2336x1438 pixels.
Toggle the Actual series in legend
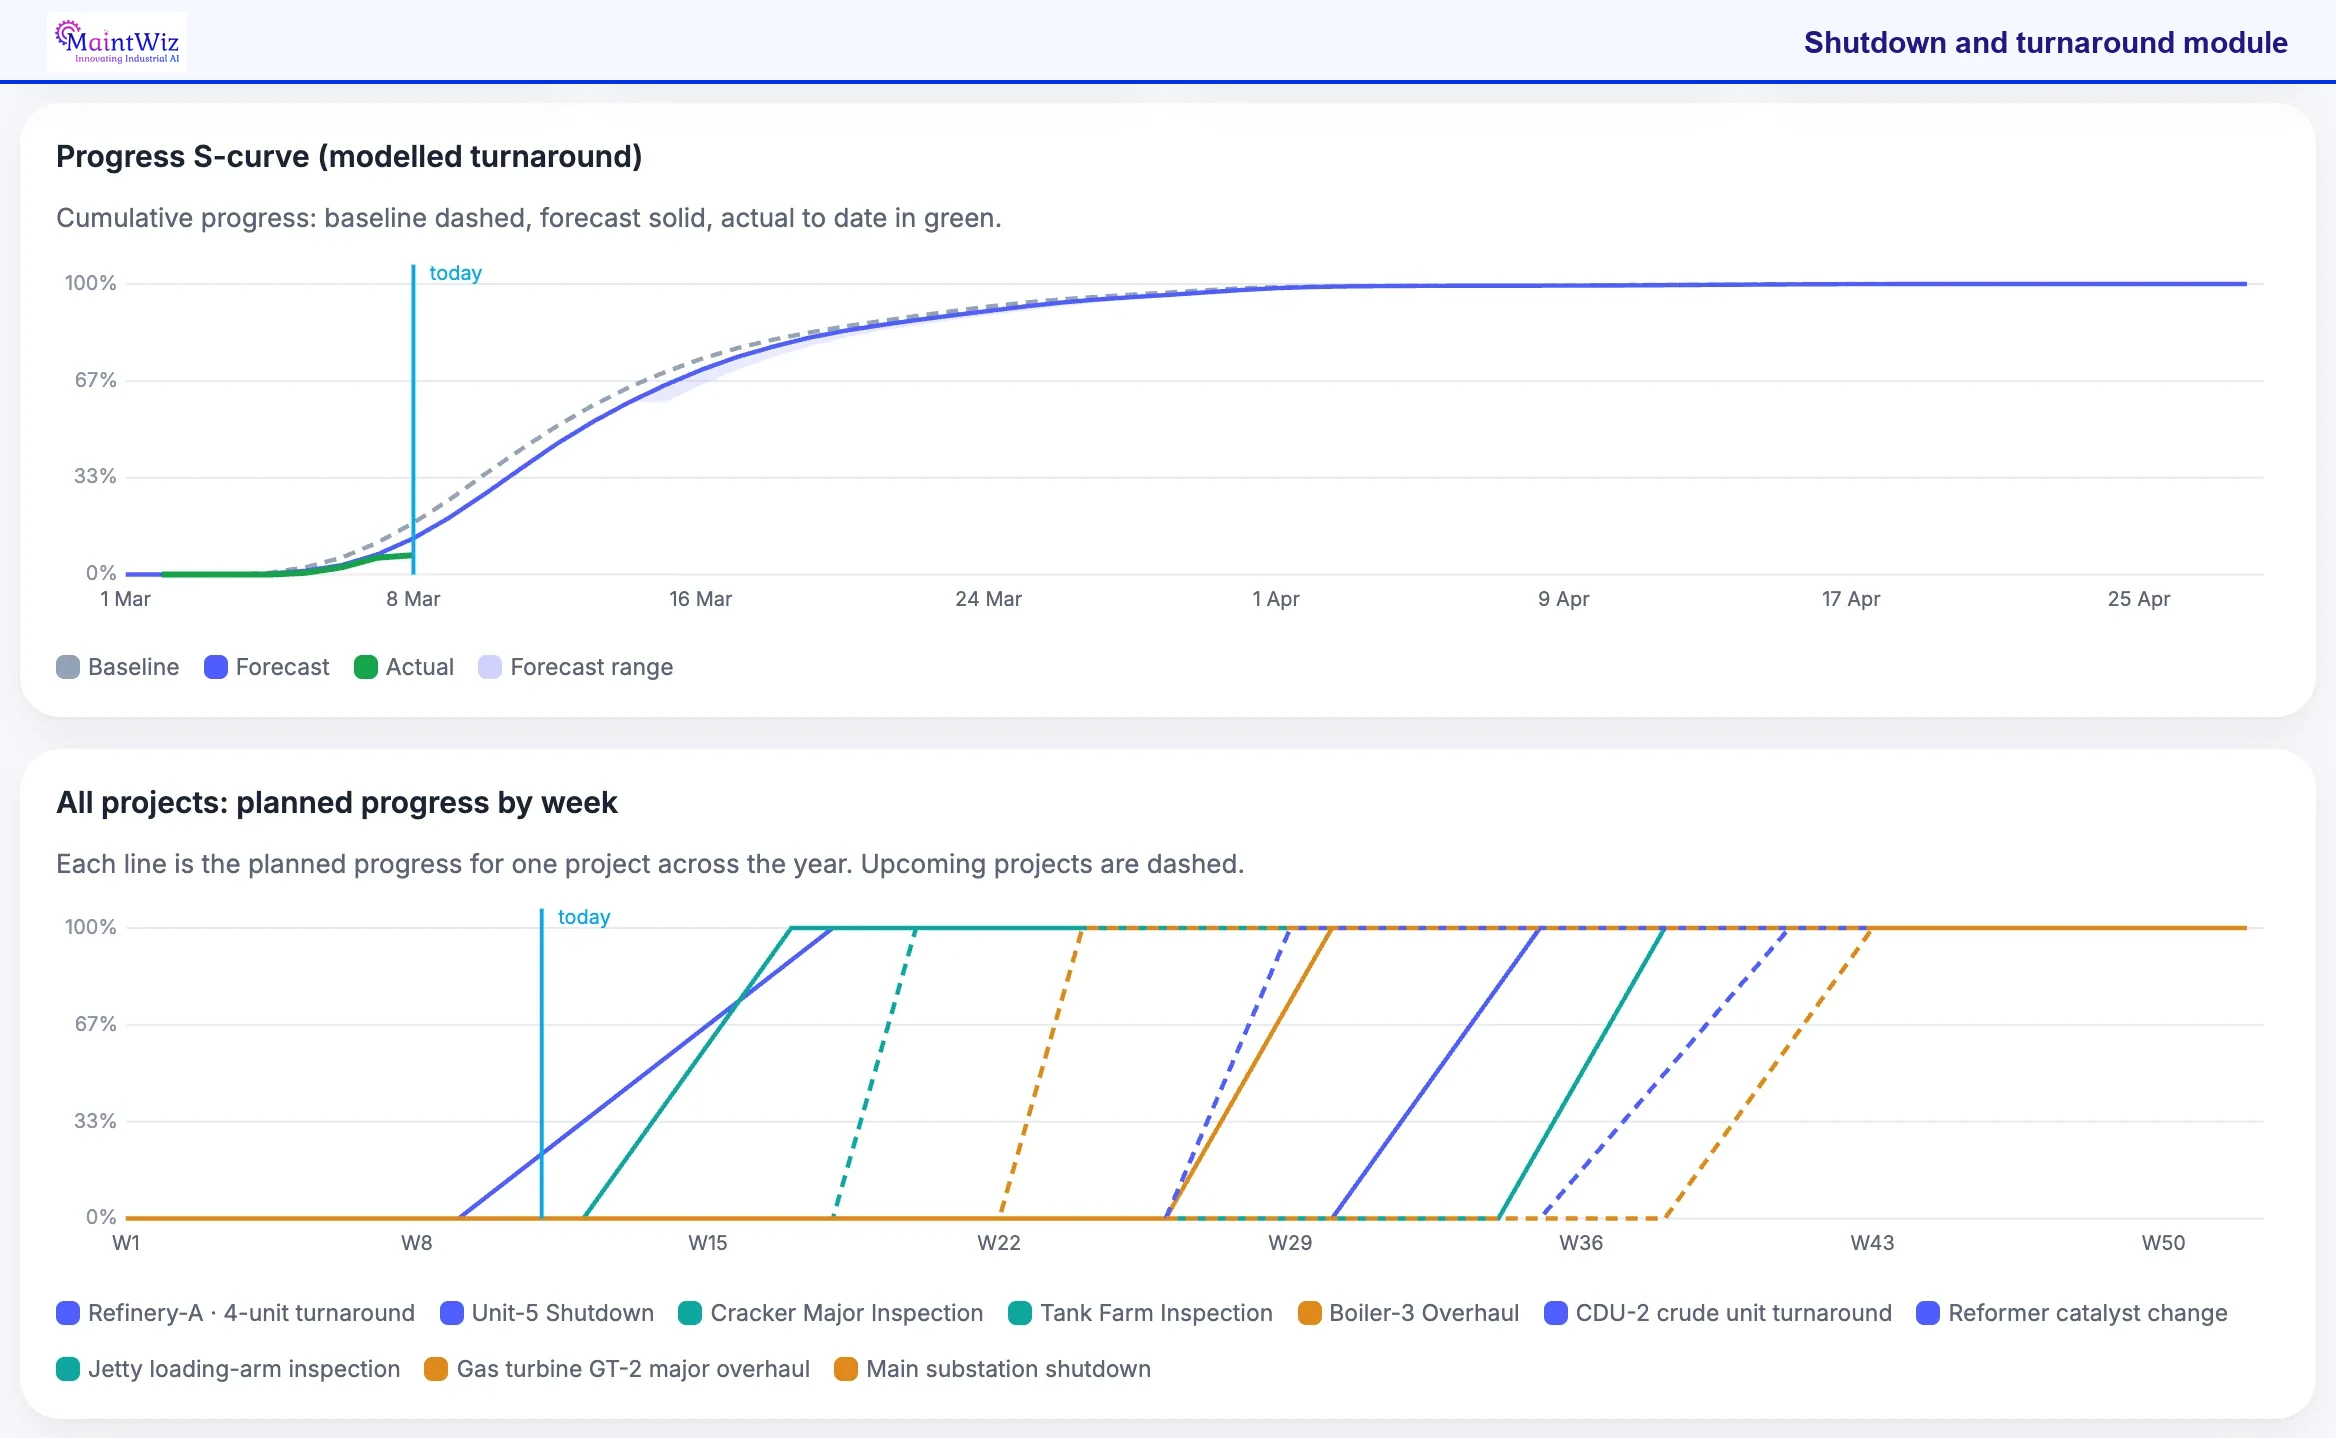[x=404, y=667]
